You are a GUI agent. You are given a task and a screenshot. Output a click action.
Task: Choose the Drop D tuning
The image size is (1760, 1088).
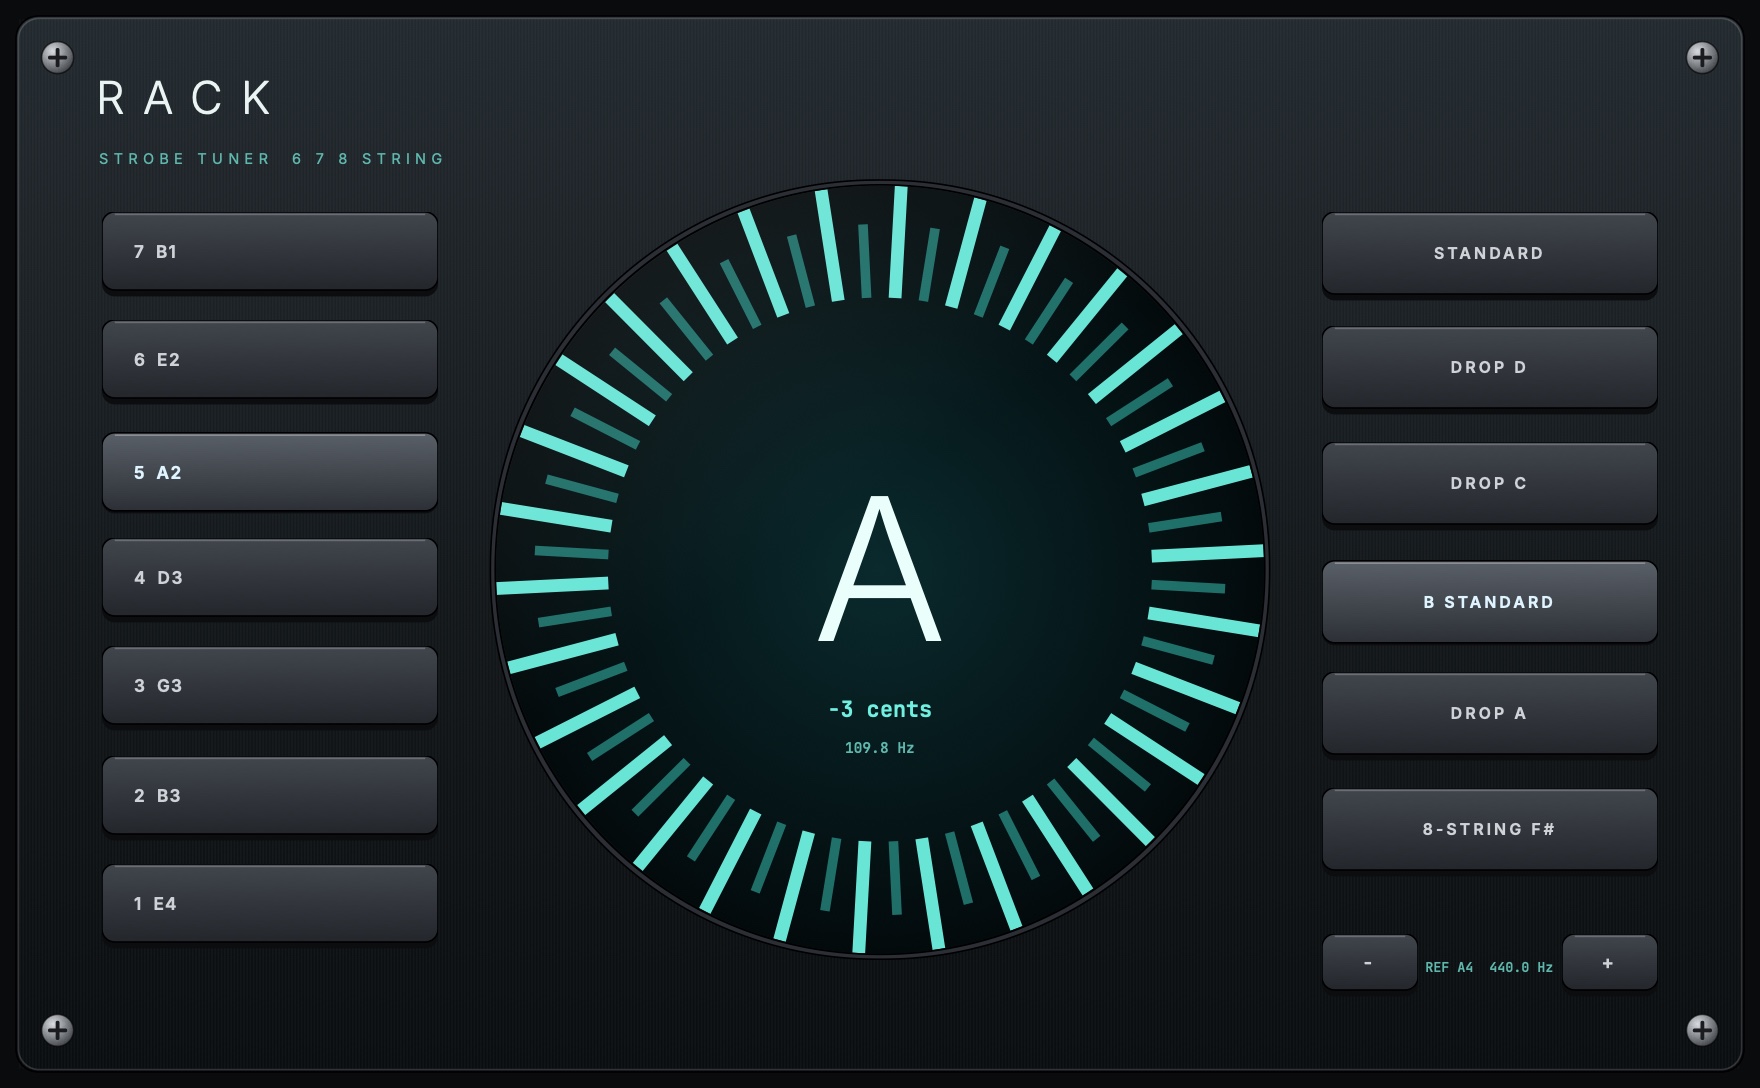pos(1489,367)
